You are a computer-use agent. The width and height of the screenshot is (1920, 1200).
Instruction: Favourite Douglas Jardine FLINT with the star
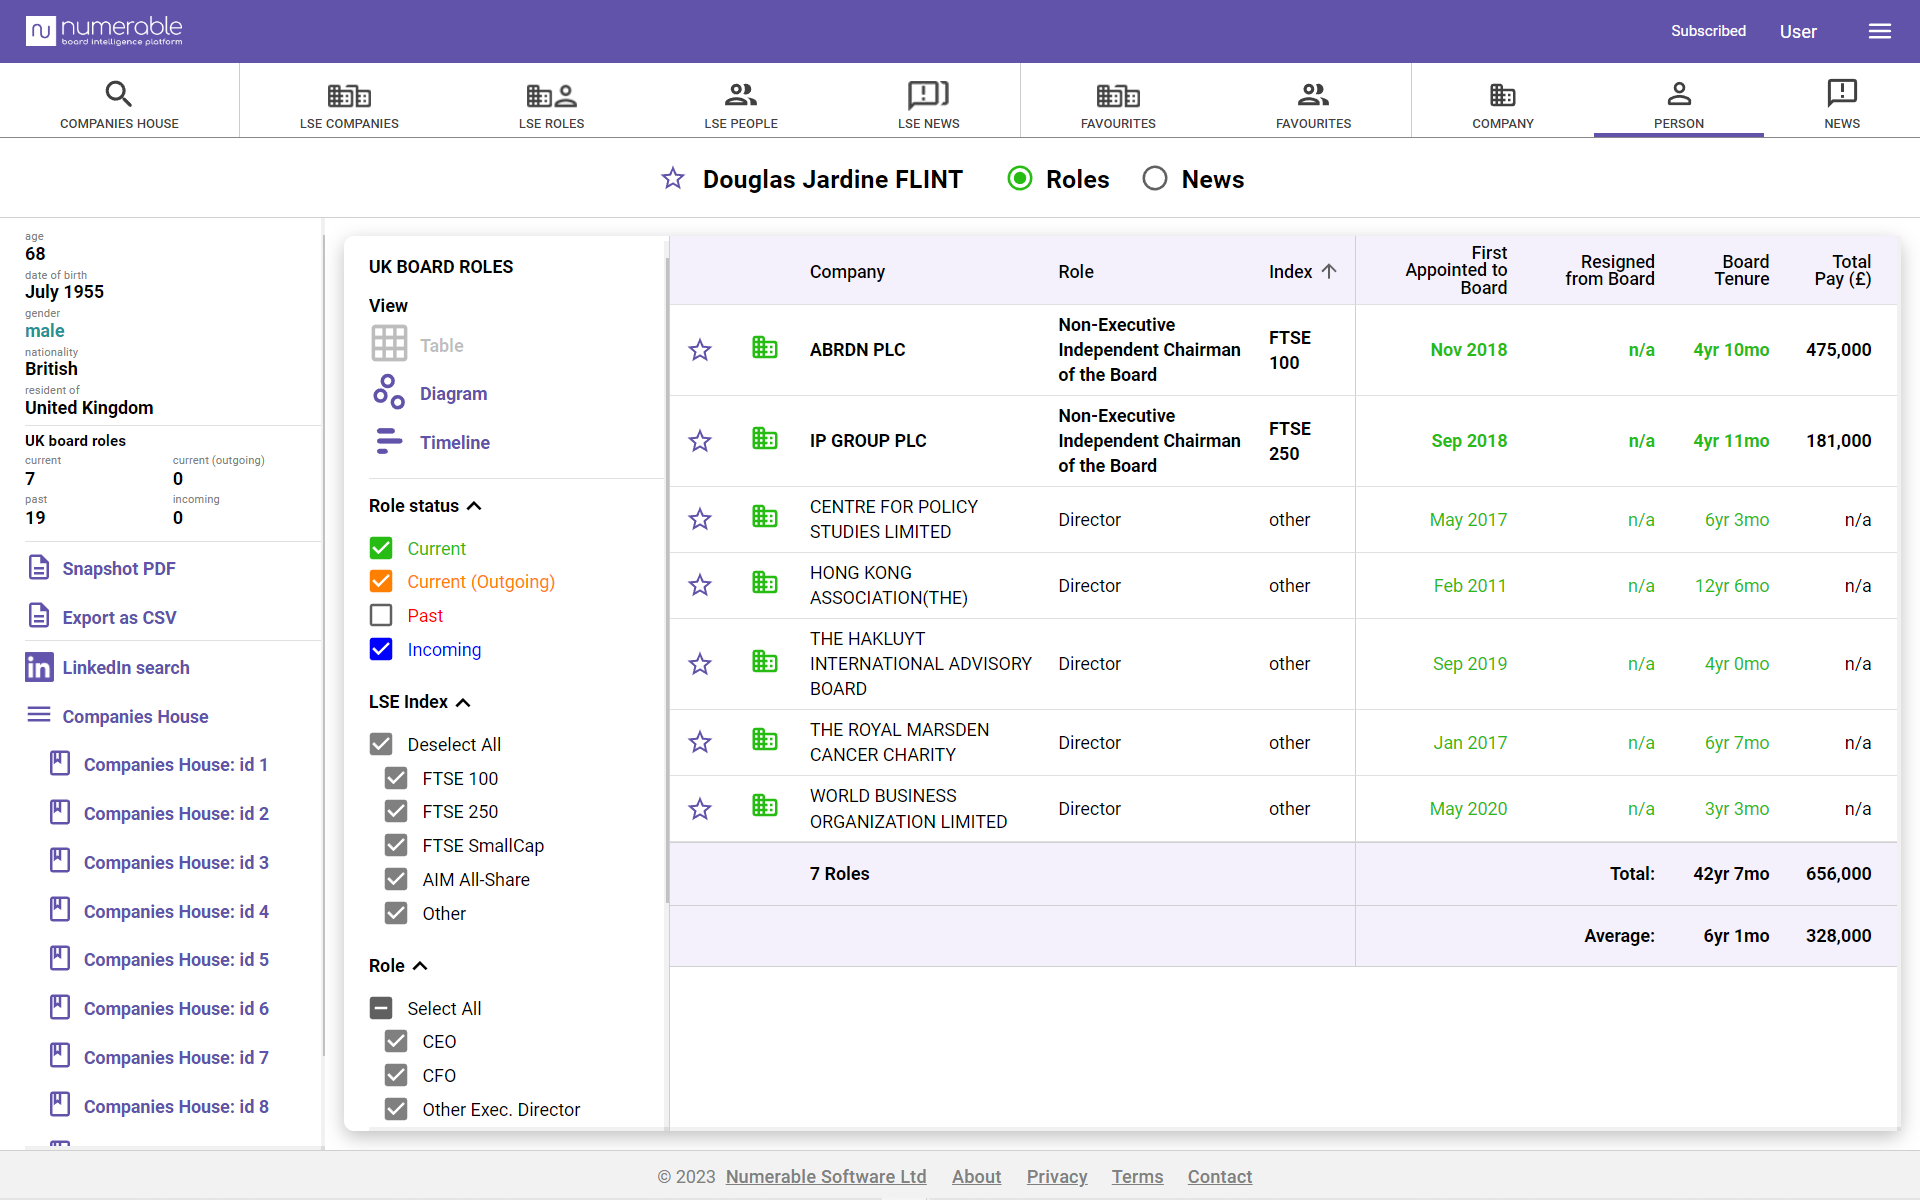[x=673, y=179]
